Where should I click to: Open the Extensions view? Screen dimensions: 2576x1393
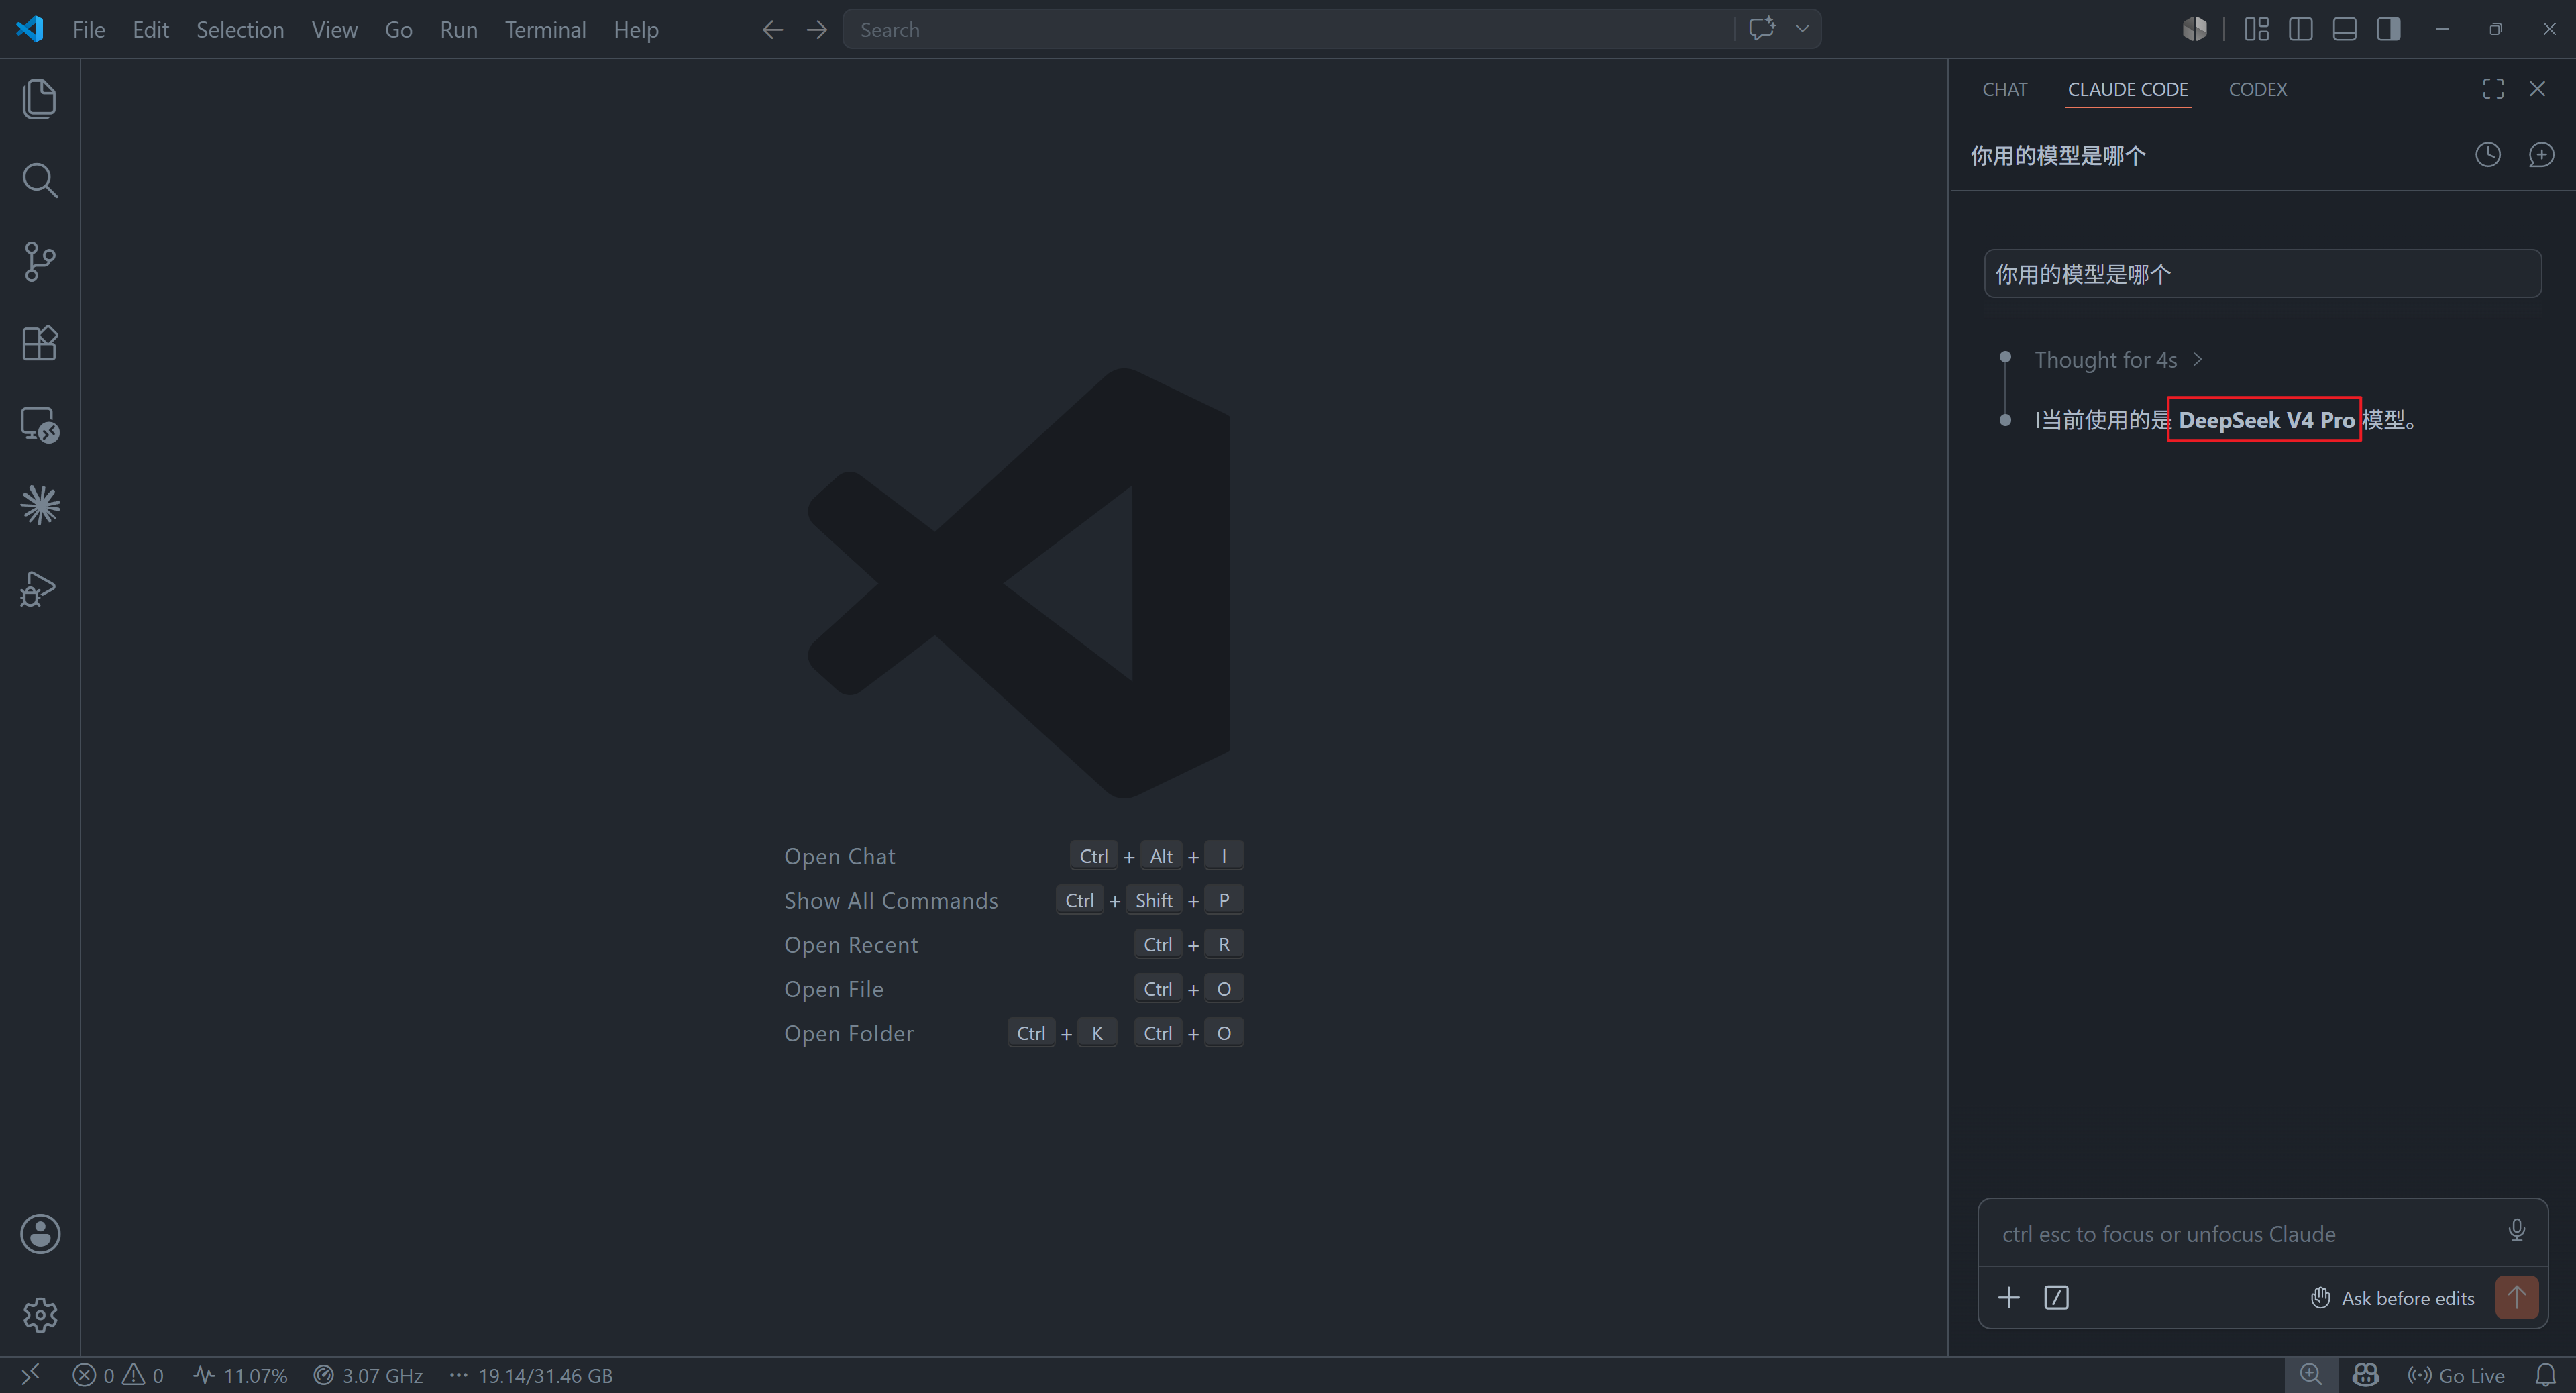pos(40,343)
